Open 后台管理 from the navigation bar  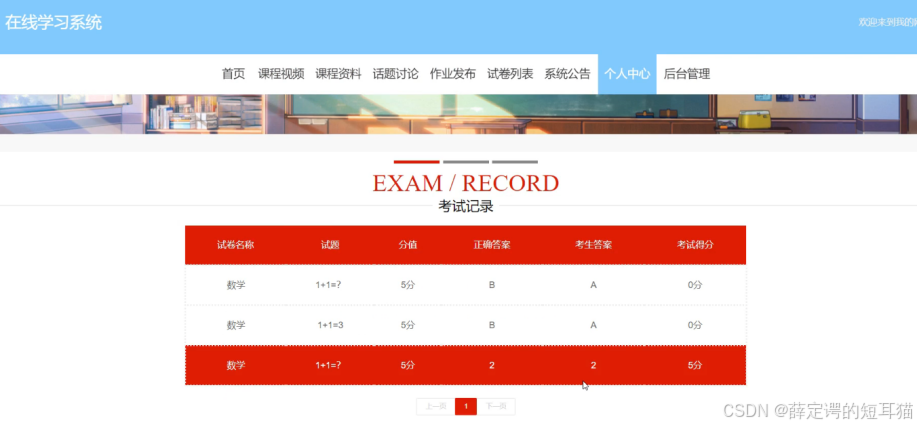click(687, 74)
